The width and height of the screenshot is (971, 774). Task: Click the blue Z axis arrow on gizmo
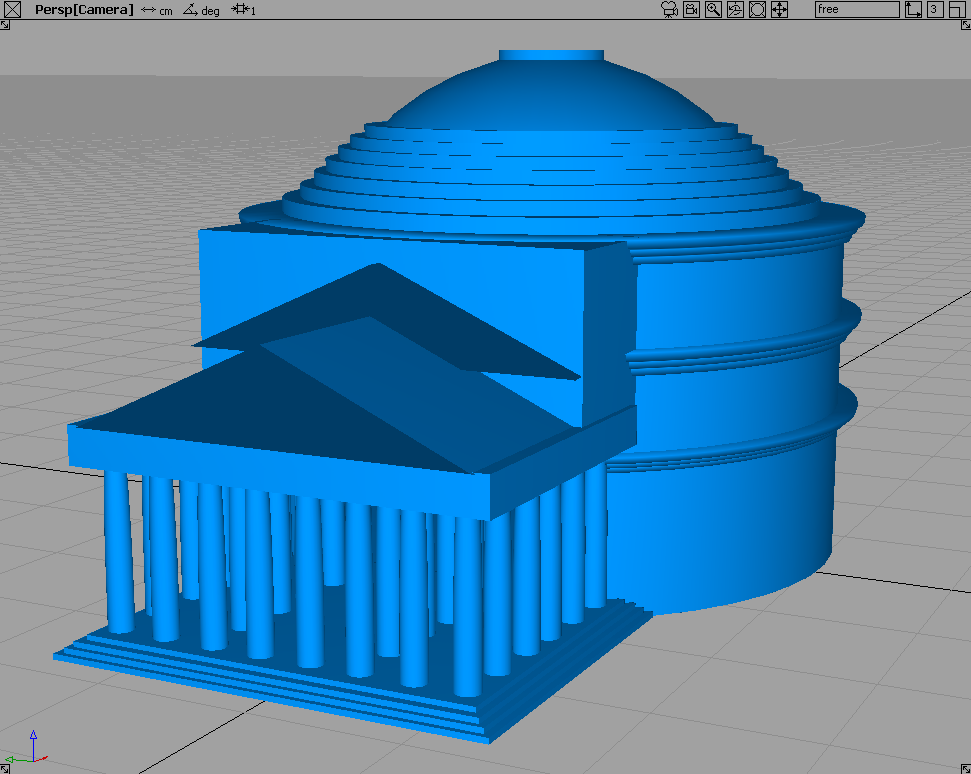point(34,737)
